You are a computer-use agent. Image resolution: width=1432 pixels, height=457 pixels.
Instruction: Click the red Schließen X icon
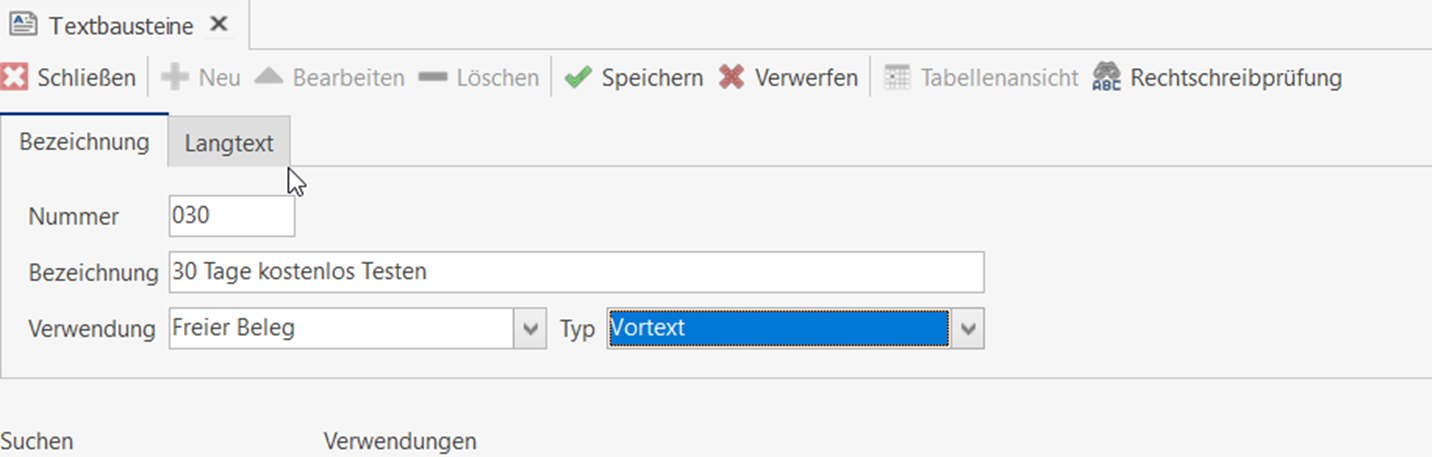click(14, 77)
